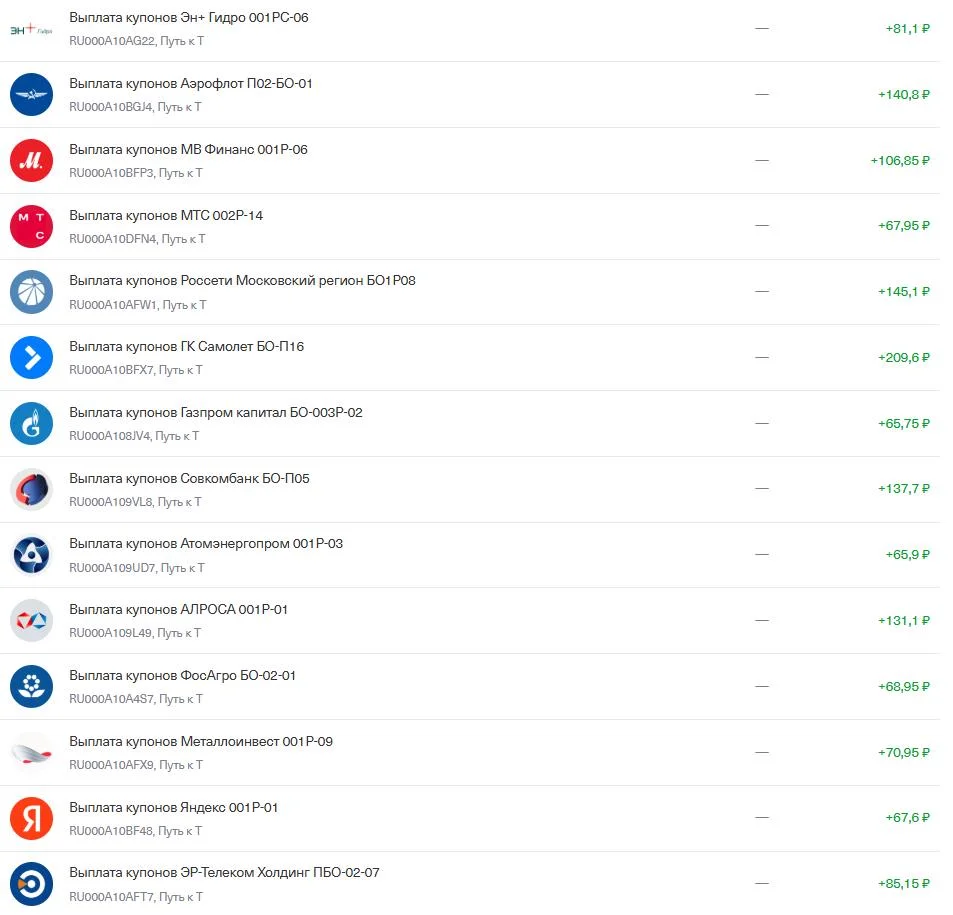The image size is (953, 915).
Task: Click the Яндекс red logo icon
Action: pos(32,818)
